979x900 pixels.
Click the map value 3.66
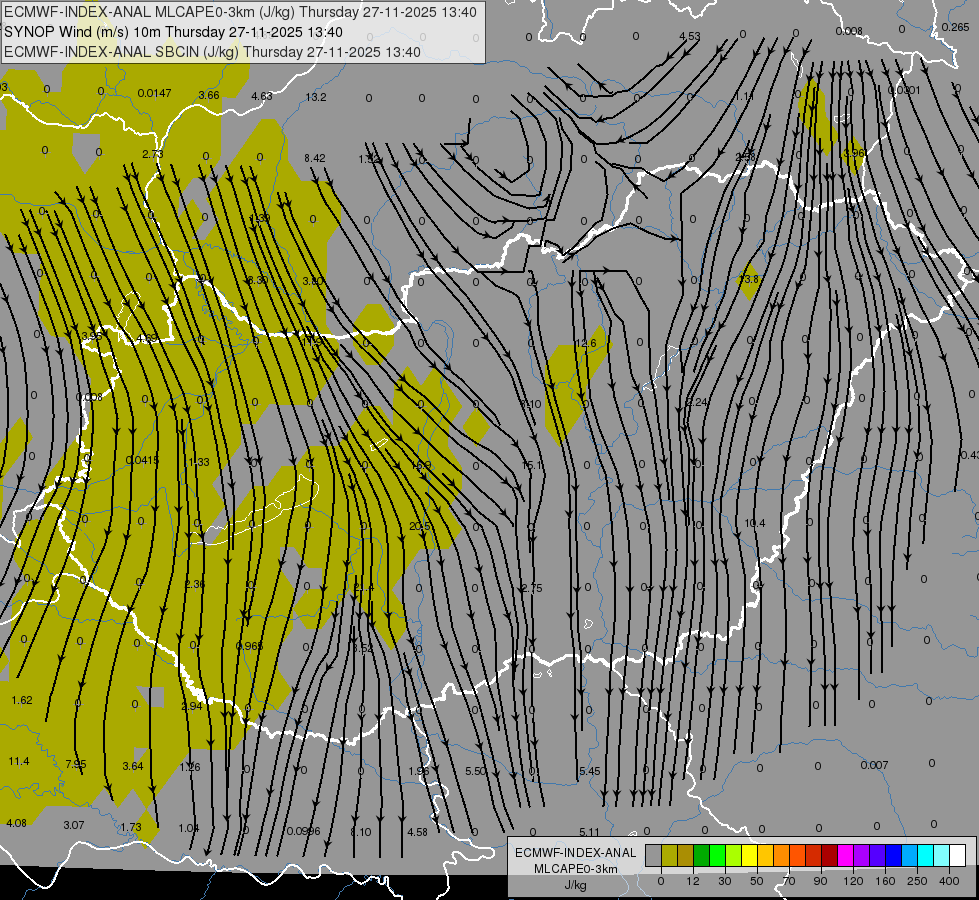[x=209, y=95]
